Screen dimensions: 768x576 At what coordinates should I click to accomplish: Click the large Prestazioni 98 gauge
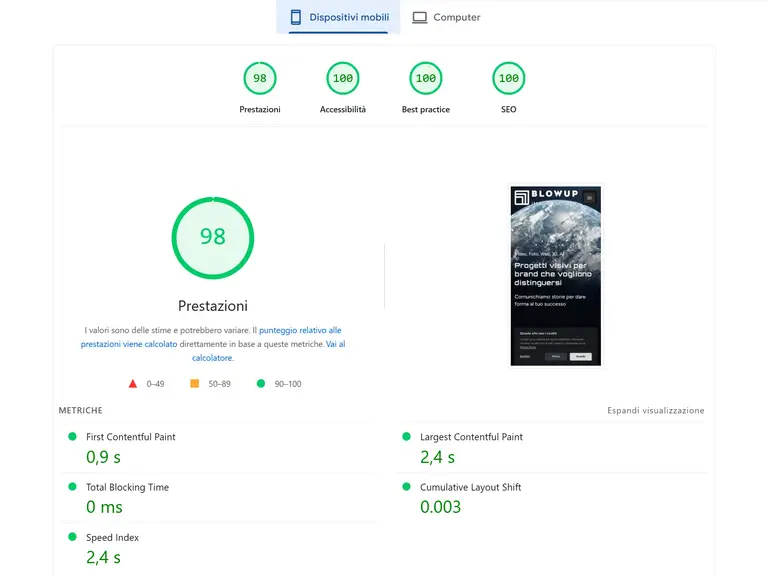click(x=213, y=238)
